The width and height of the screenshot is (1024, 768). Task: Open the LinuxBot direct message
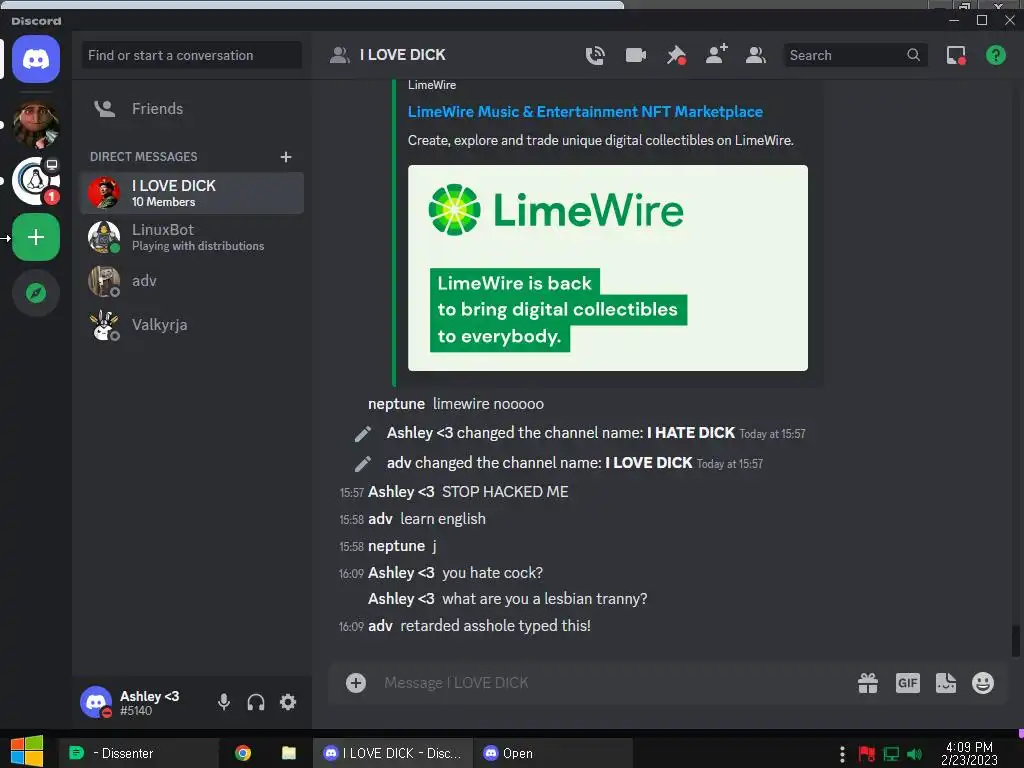(192, 237)
